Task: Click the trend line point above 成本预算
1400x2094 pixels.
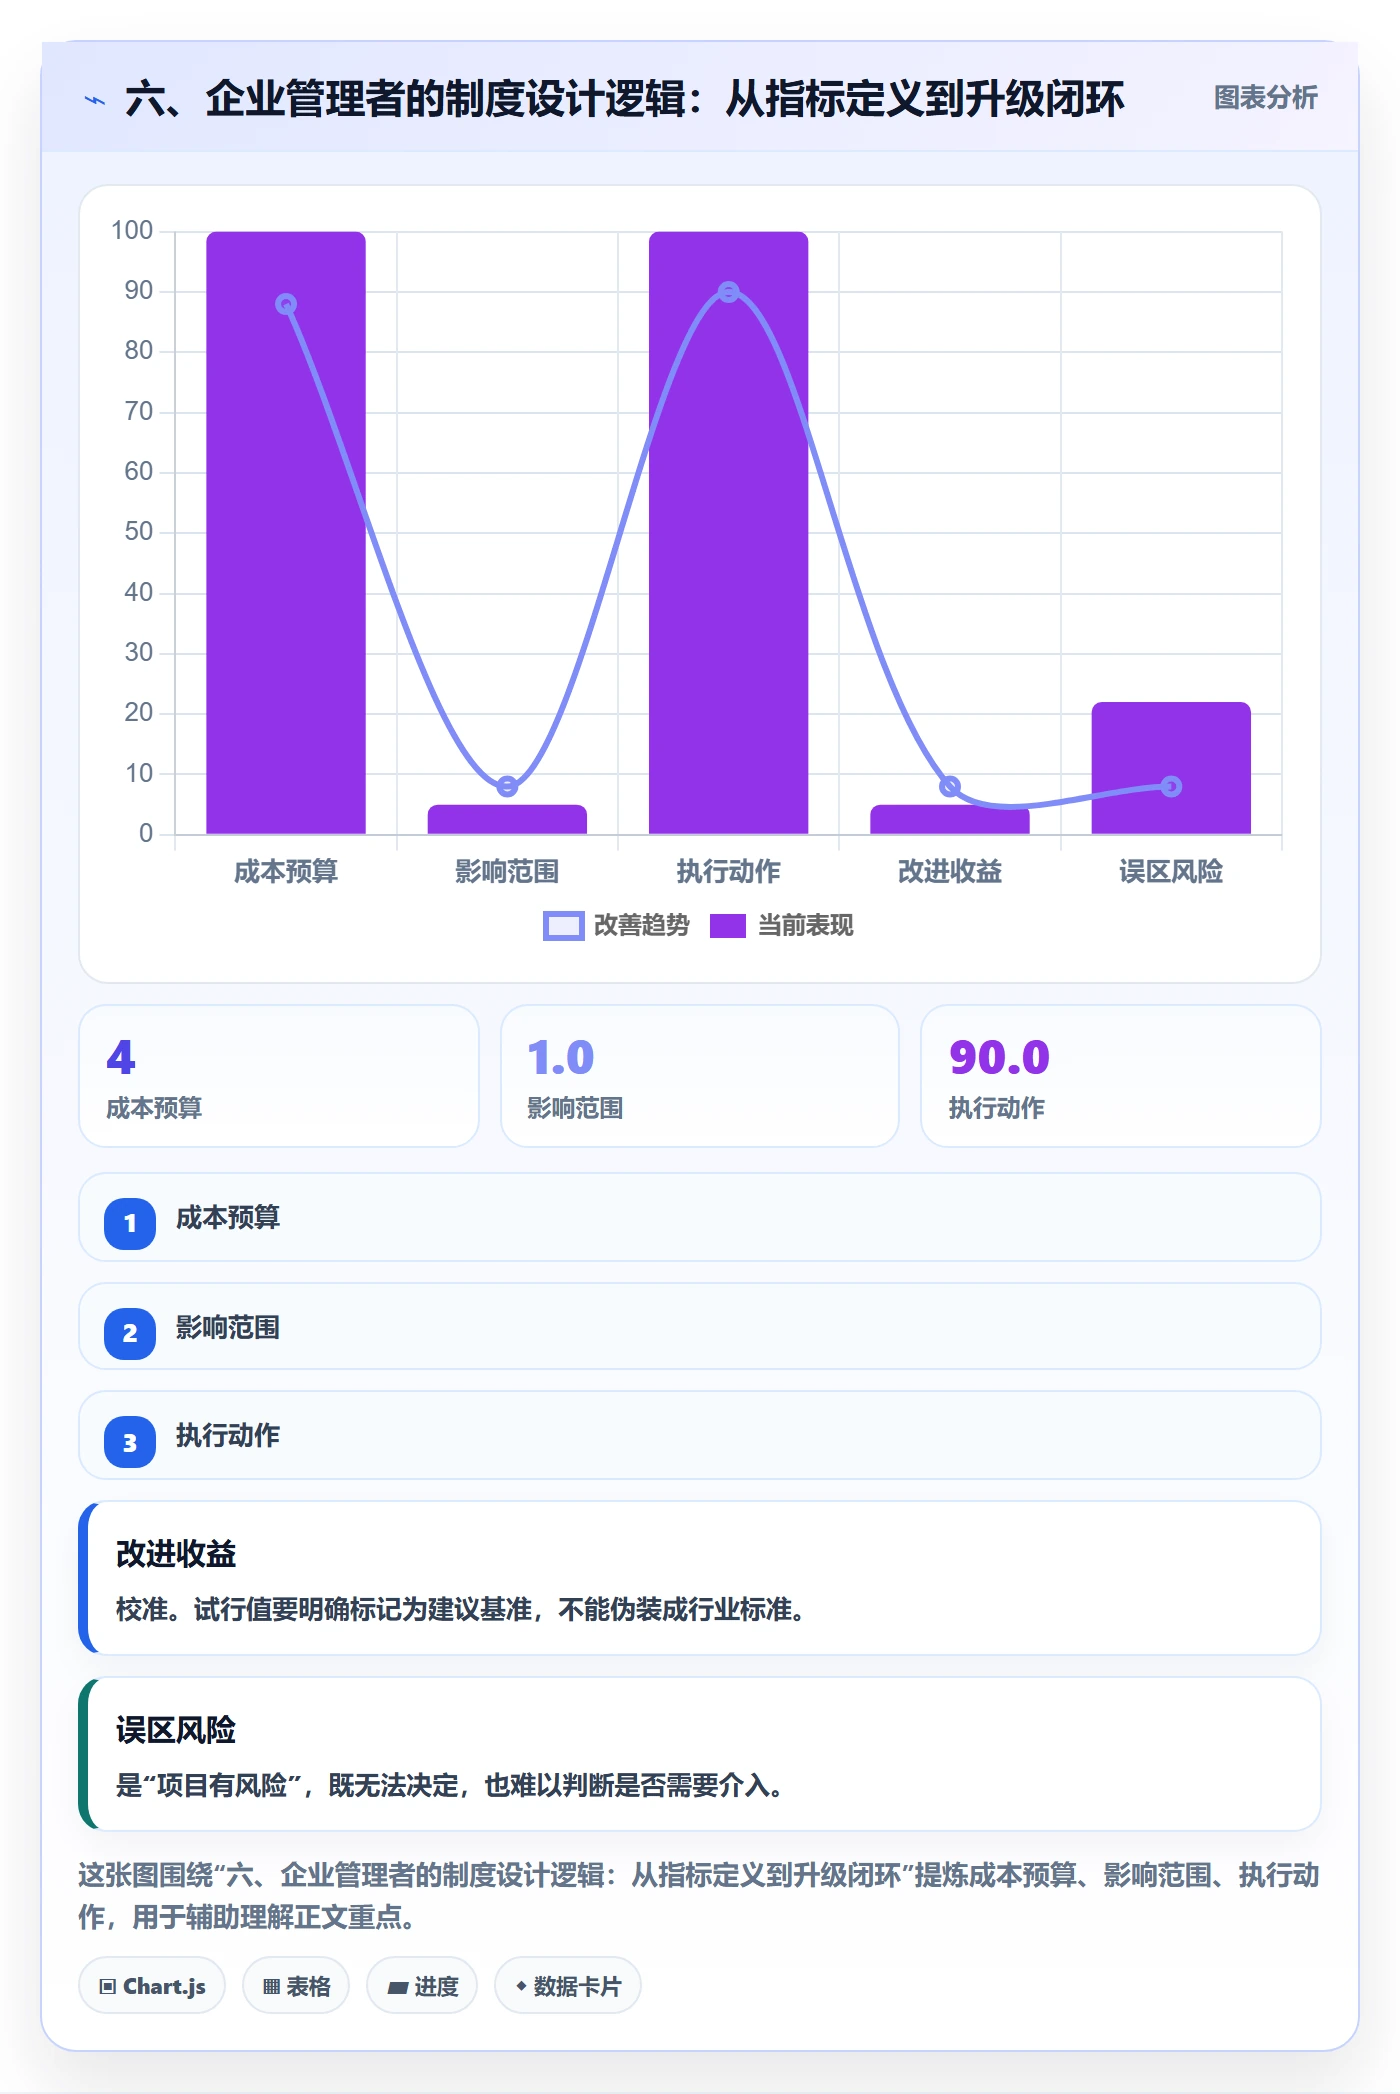Action: click(x=286, y=304)
